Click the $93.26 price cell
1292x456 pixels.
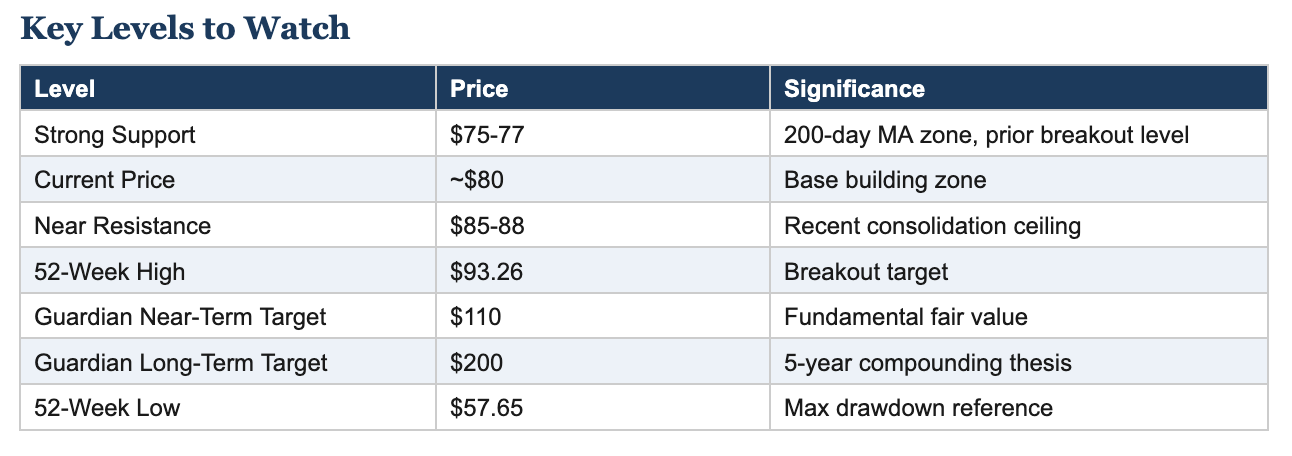pyautogui.click(x=486, y=272)
